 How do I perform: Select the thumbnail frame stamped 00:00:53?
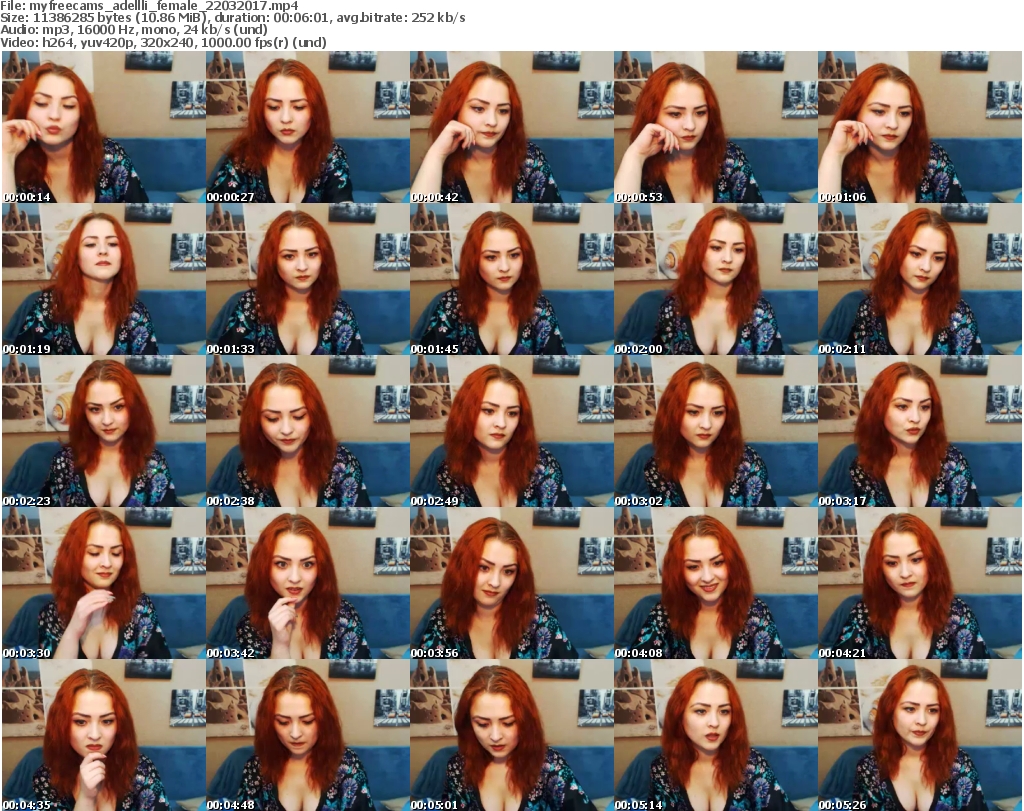point(716,127)
